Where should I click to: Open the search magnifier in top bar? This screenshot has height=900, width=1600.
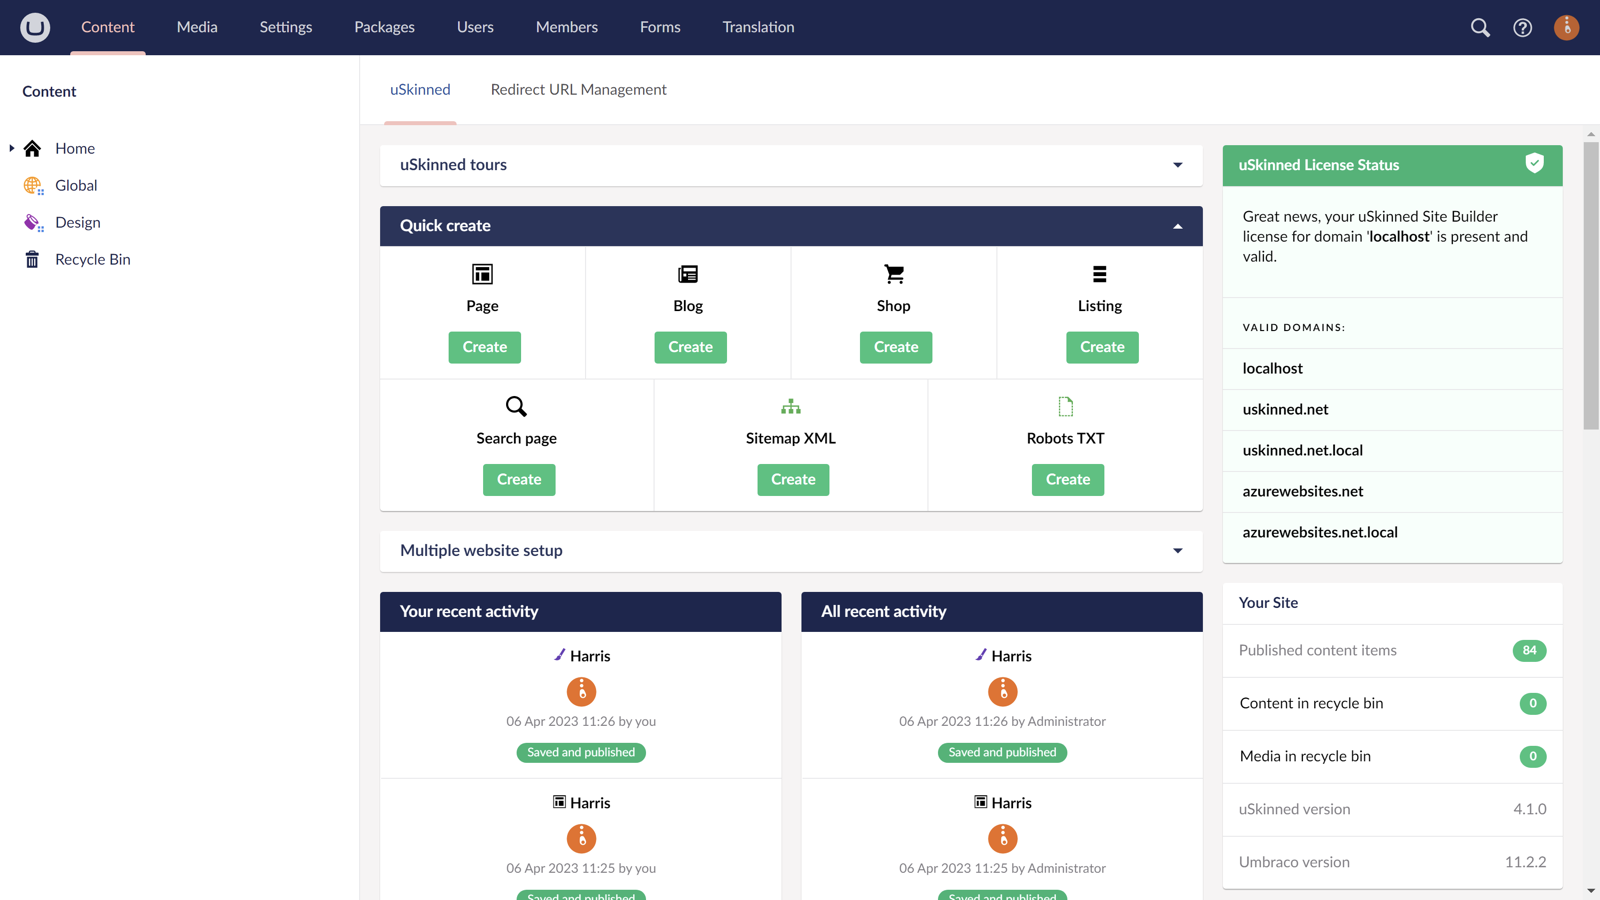click(x=1480, y=28)
